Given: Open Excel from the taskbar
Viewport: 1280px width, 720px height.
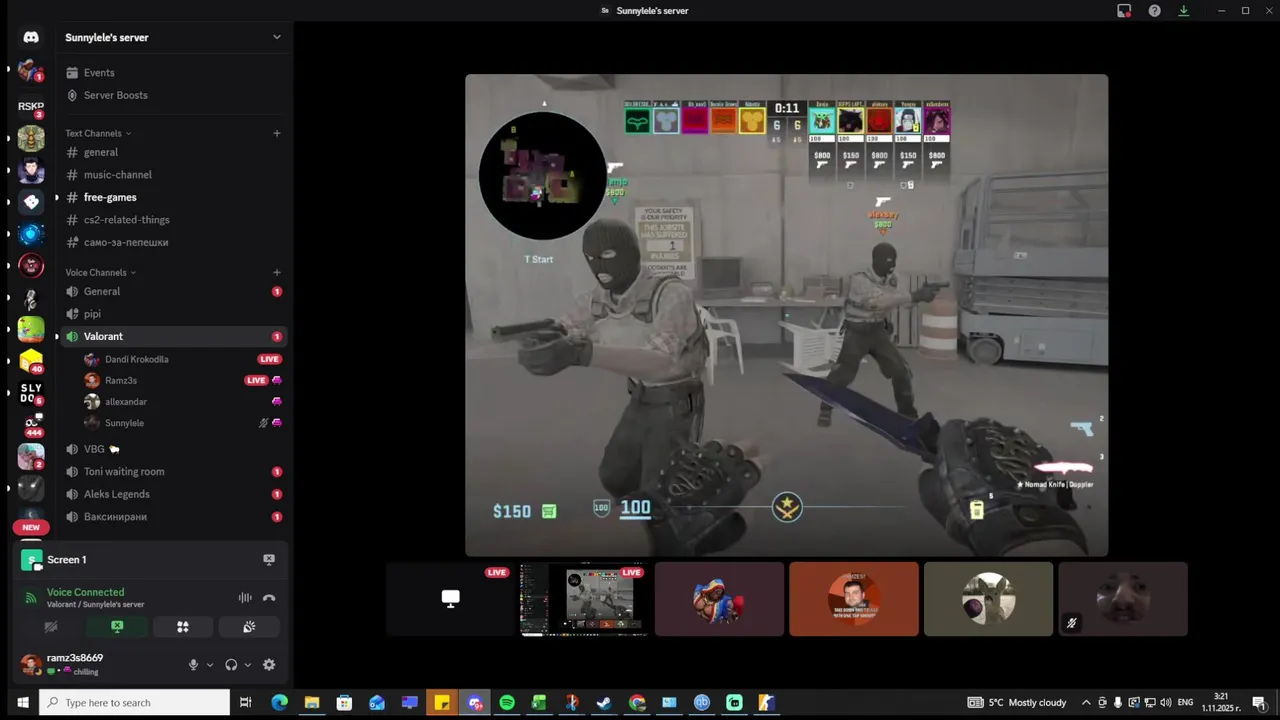Looking at the screenshot, I should click(x=539, y=703).
